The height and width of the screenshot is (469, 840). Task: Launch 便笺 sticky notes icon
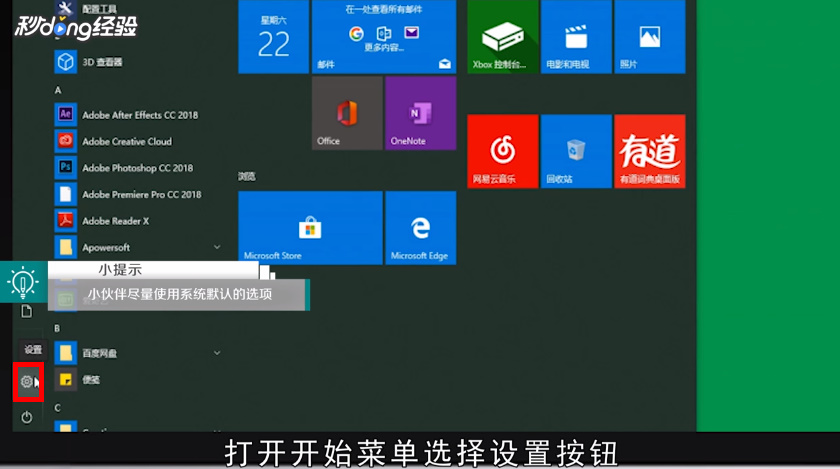pos(65,379)
